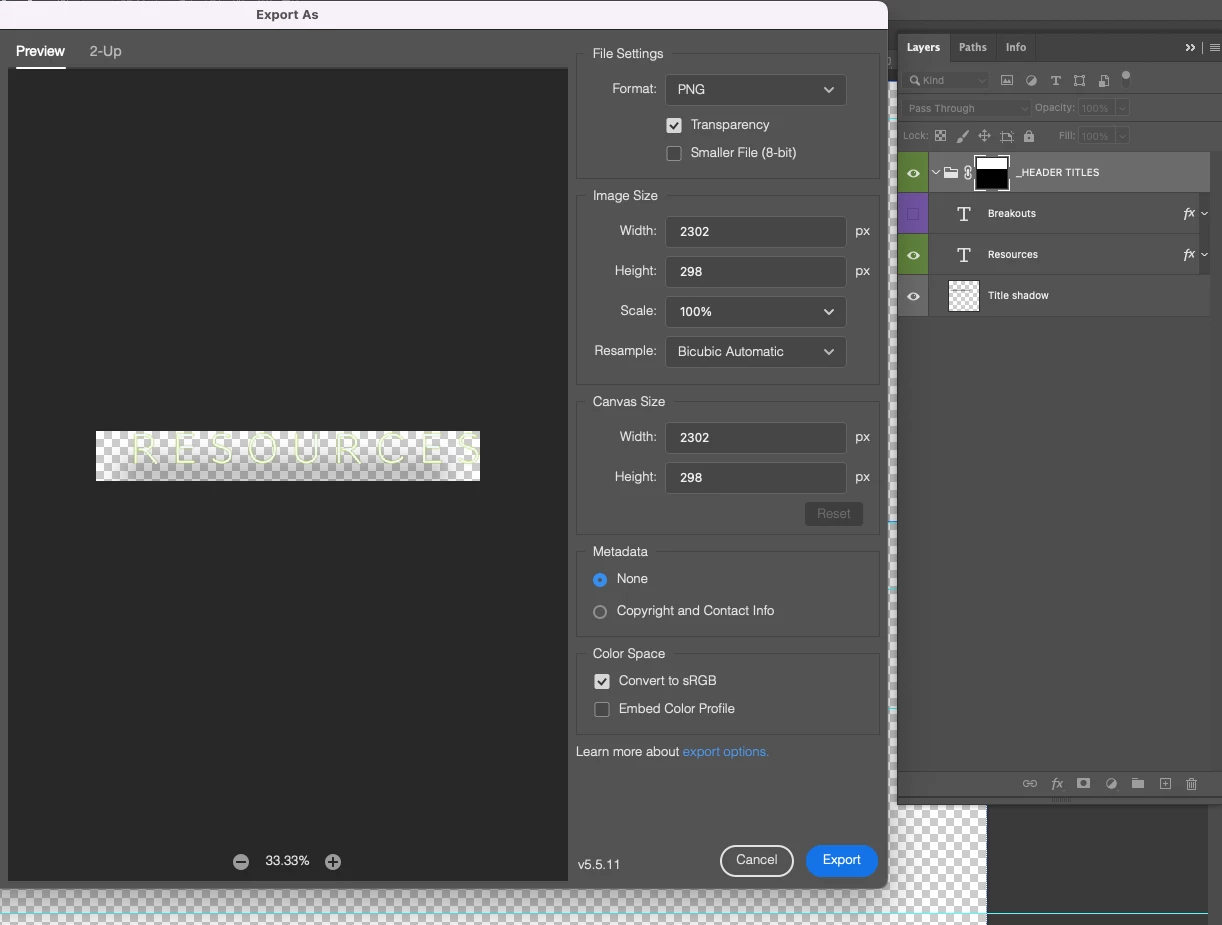Switch to Paths panel tab
This screenshot has width=1222, height=925.
[972, 47]
